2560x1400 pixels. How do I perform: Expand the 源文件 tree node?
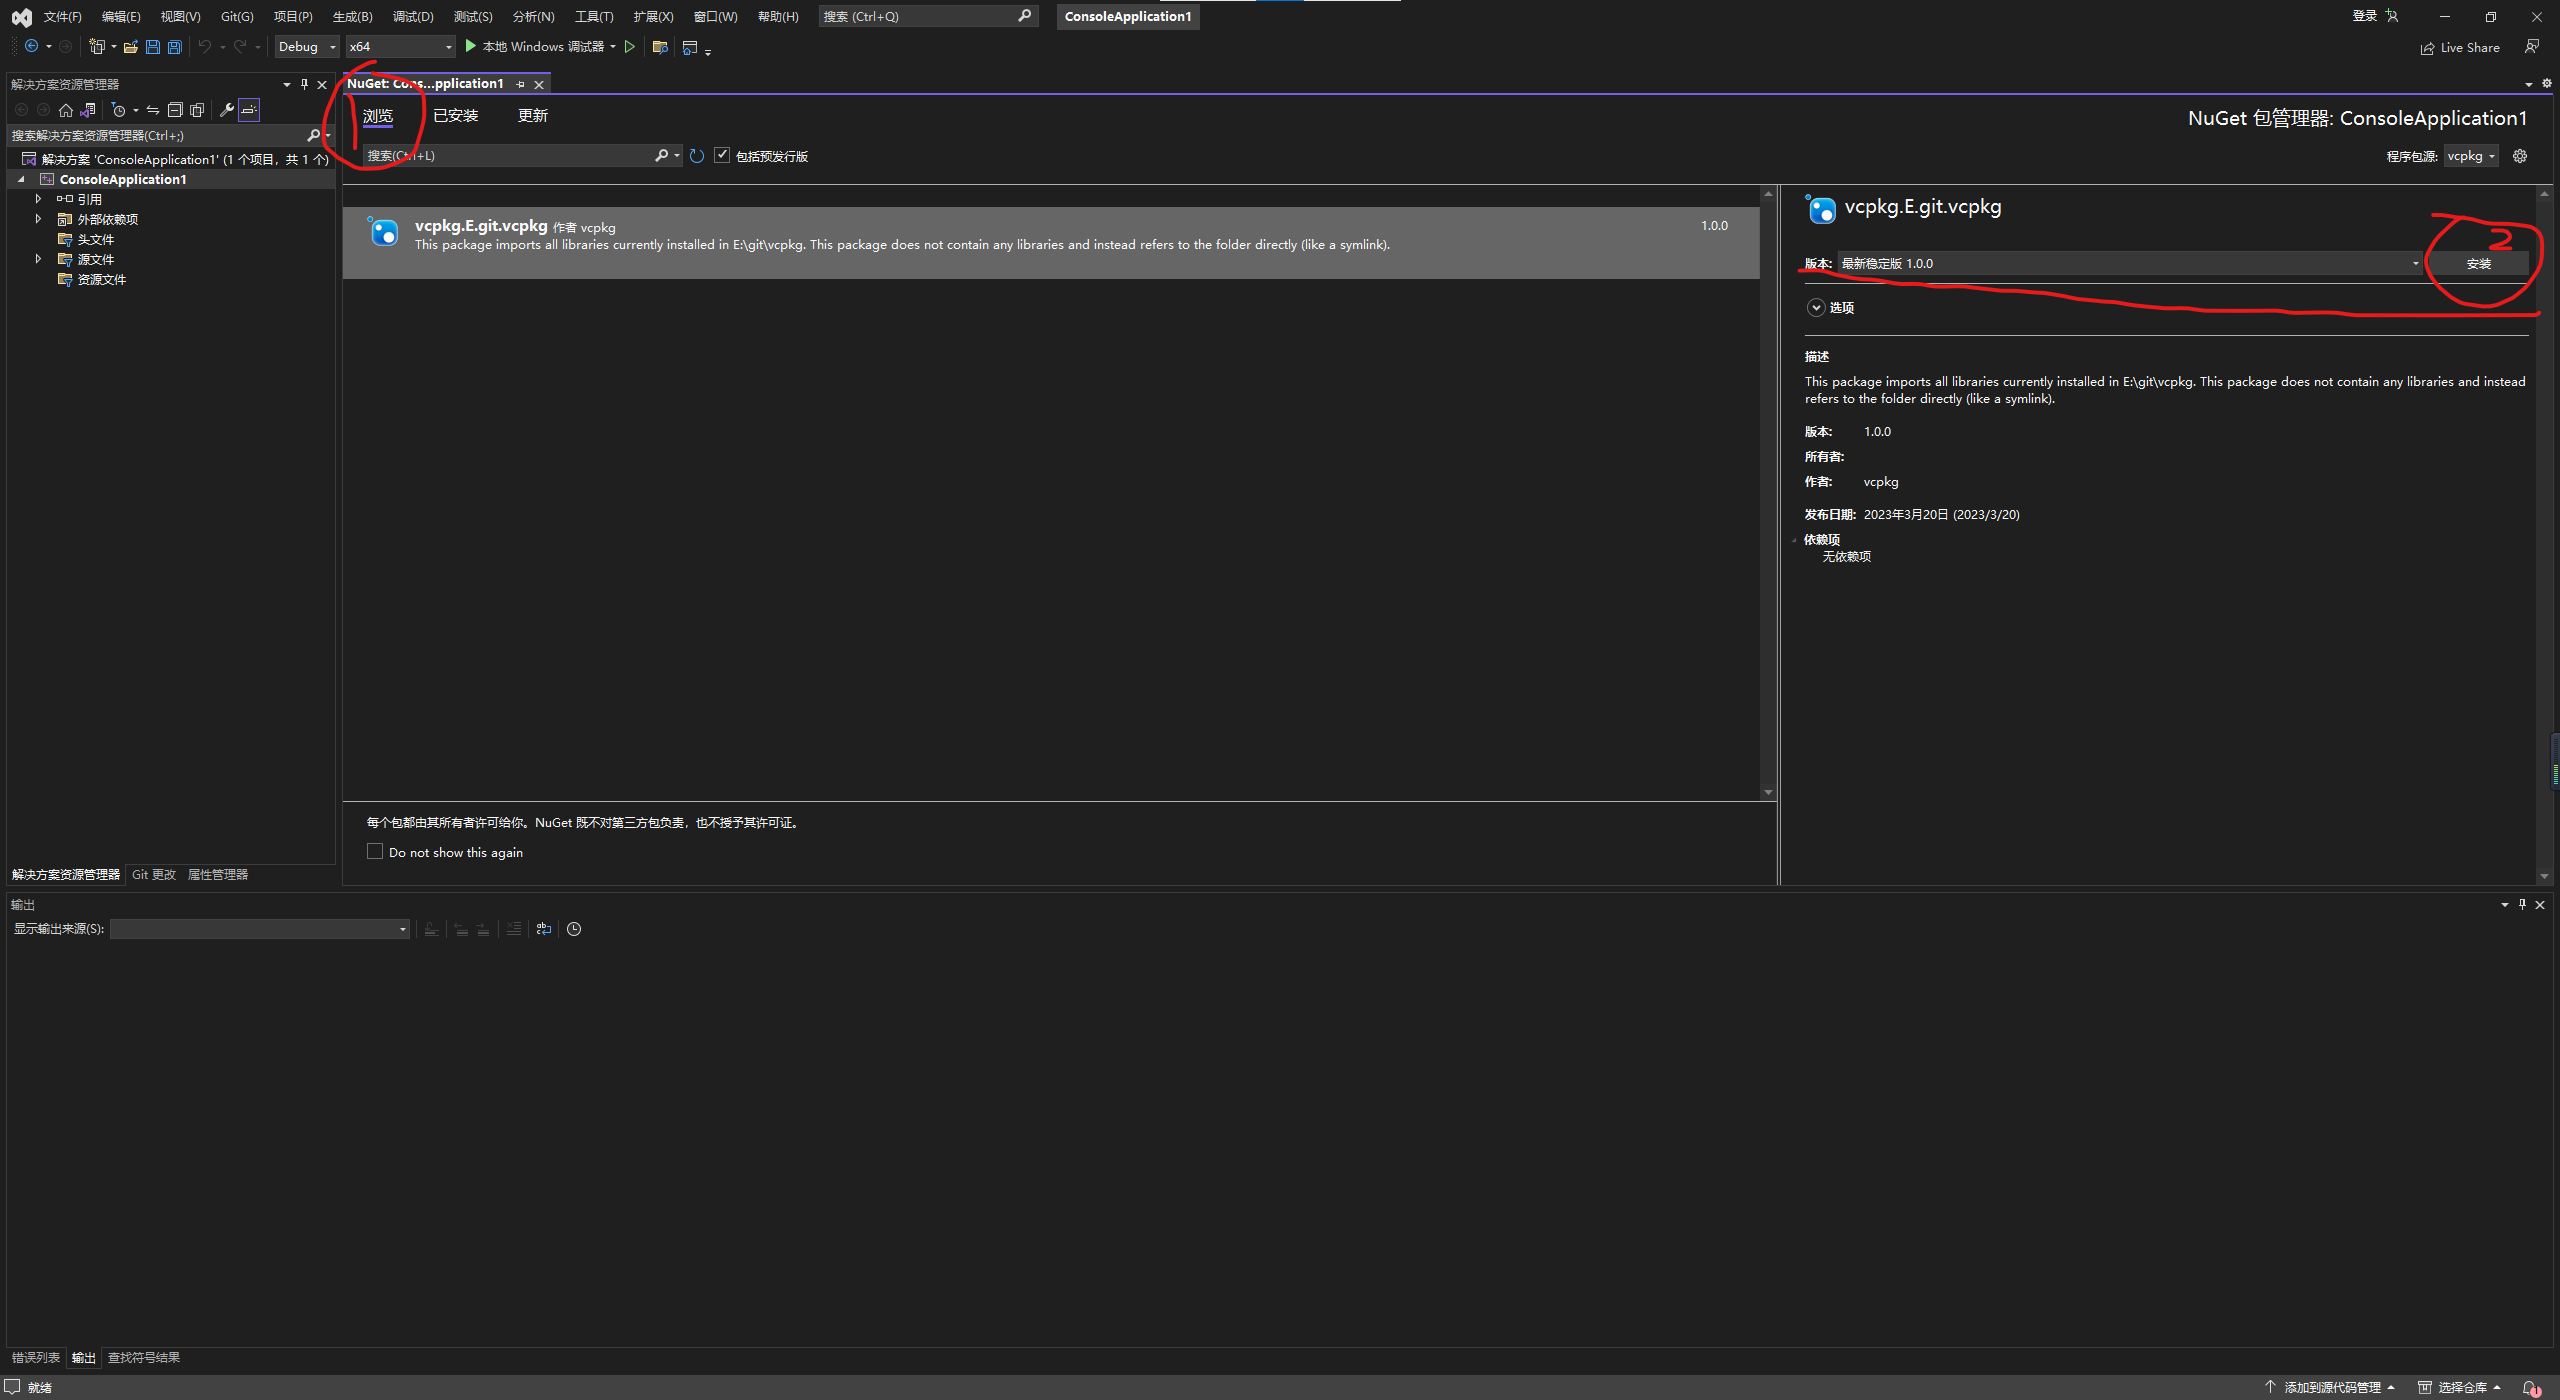(38, 258)
